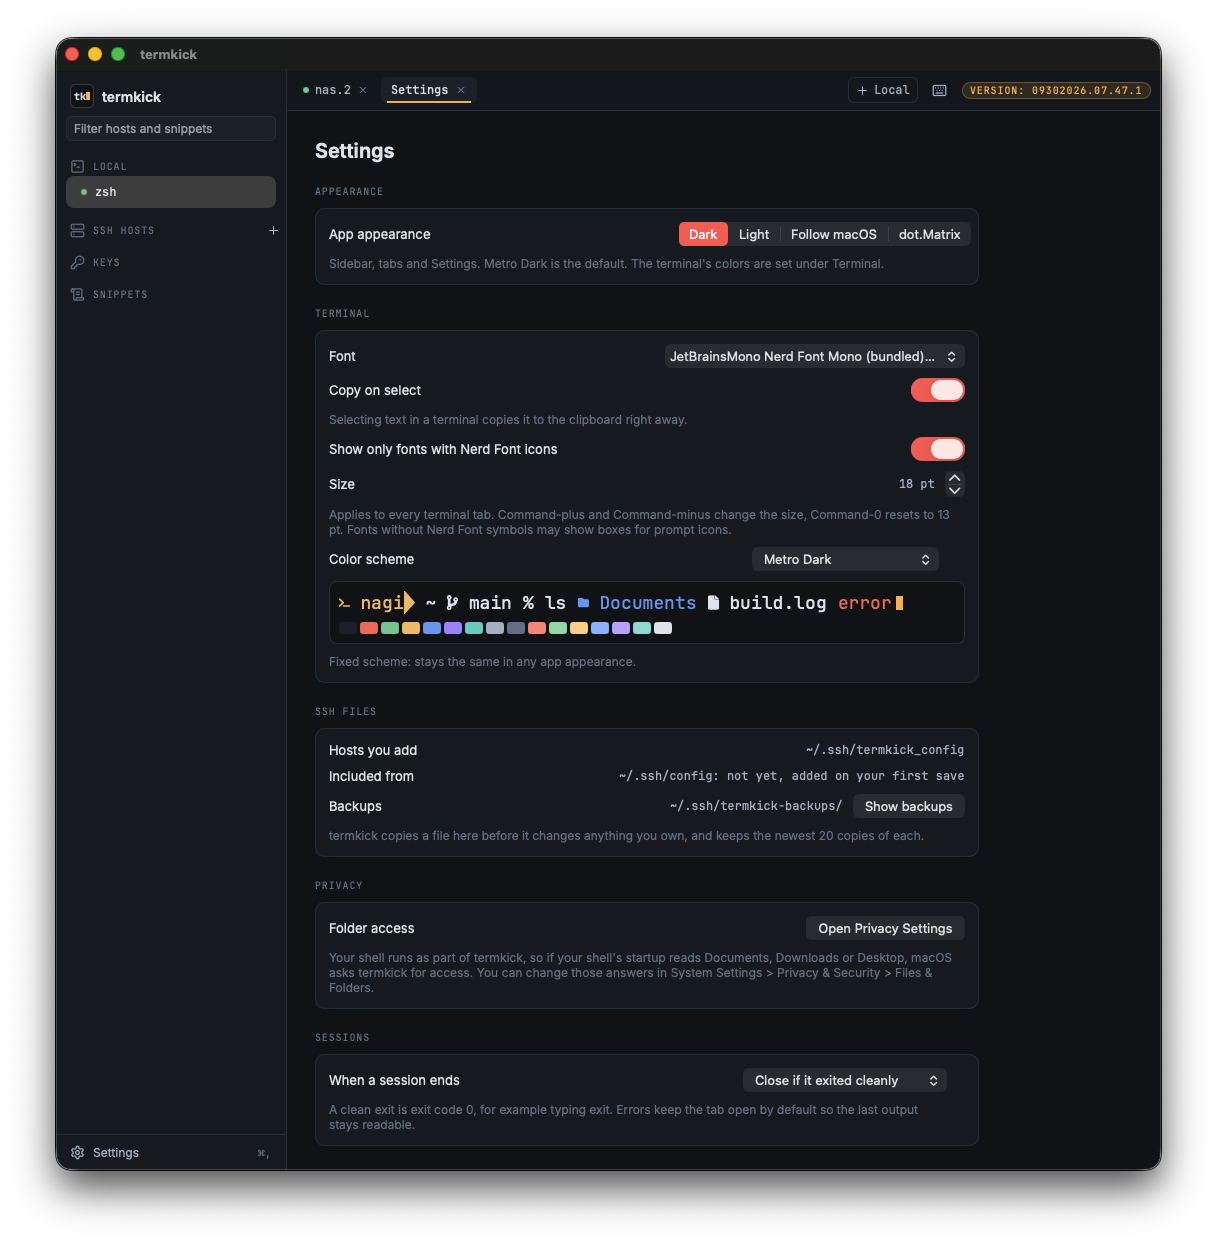Click the Documents text in terminal preview

tap(648, 603)
